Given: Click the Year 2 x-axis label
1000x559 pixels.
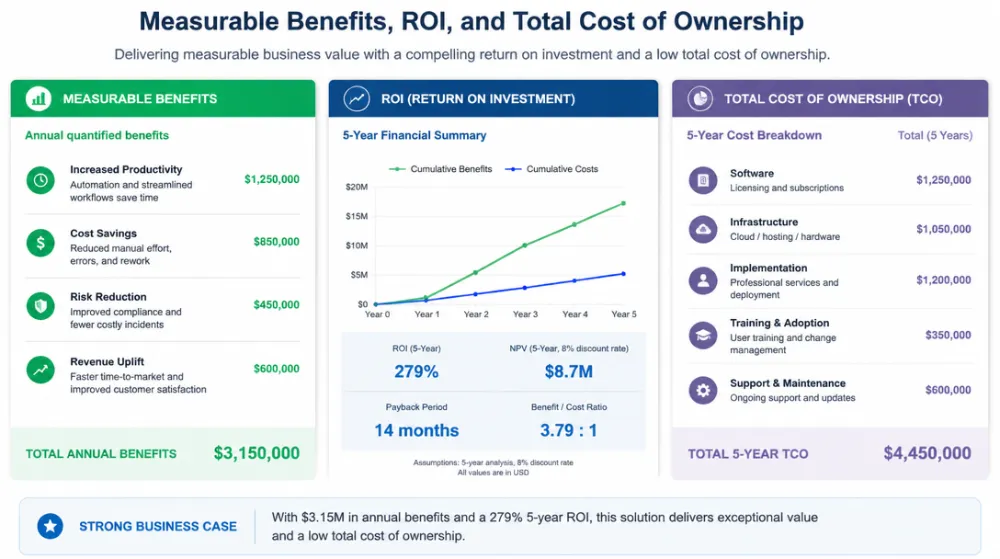Looking at the screenshot, I should tap(476, 314).
